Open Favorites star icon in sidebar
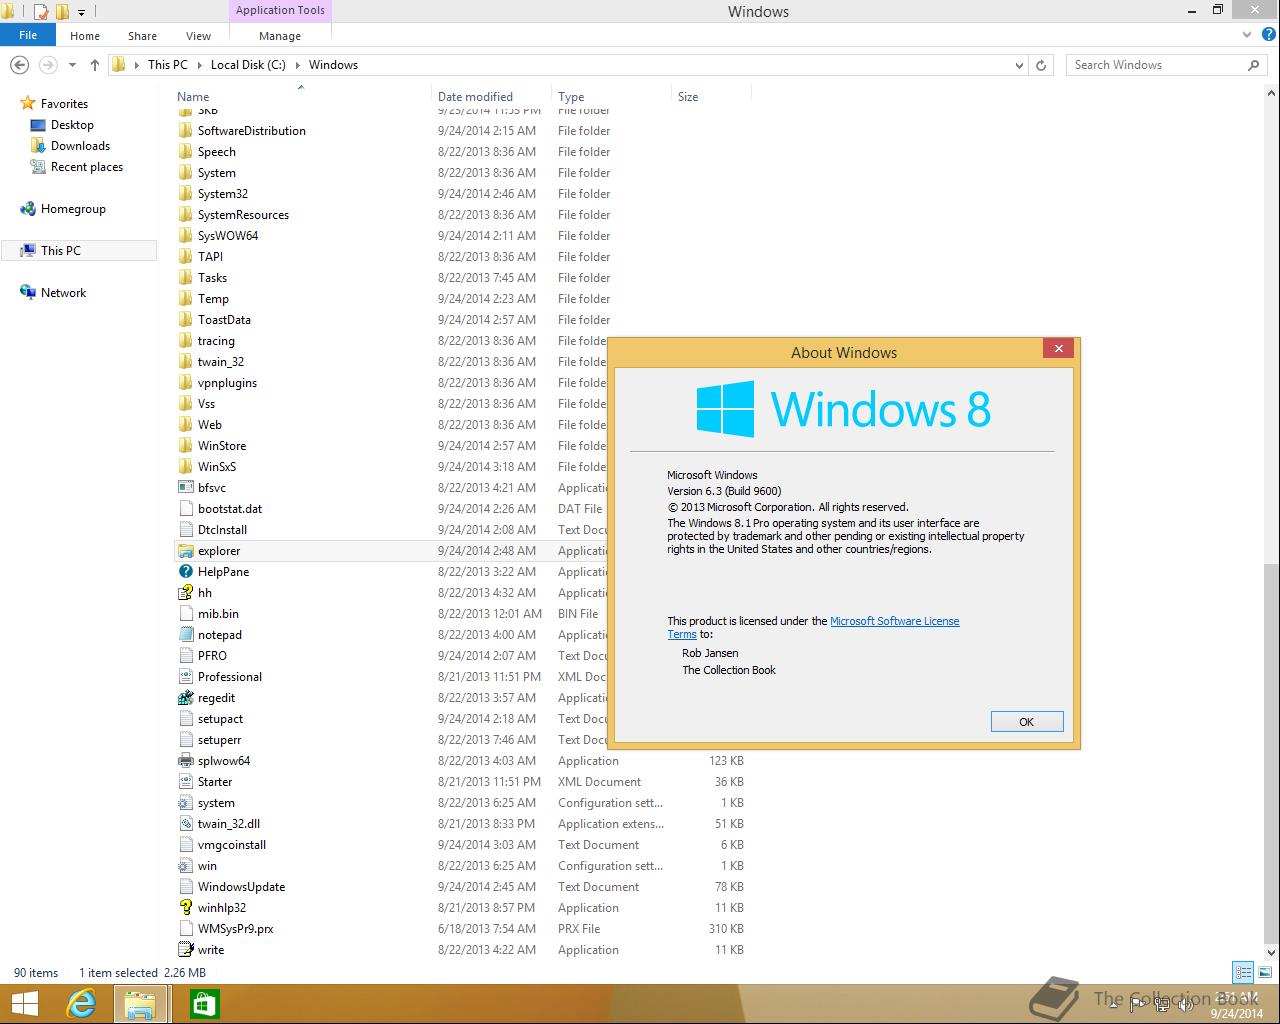The height and width of the screenshot is (1024, 1280). (28, 104)
